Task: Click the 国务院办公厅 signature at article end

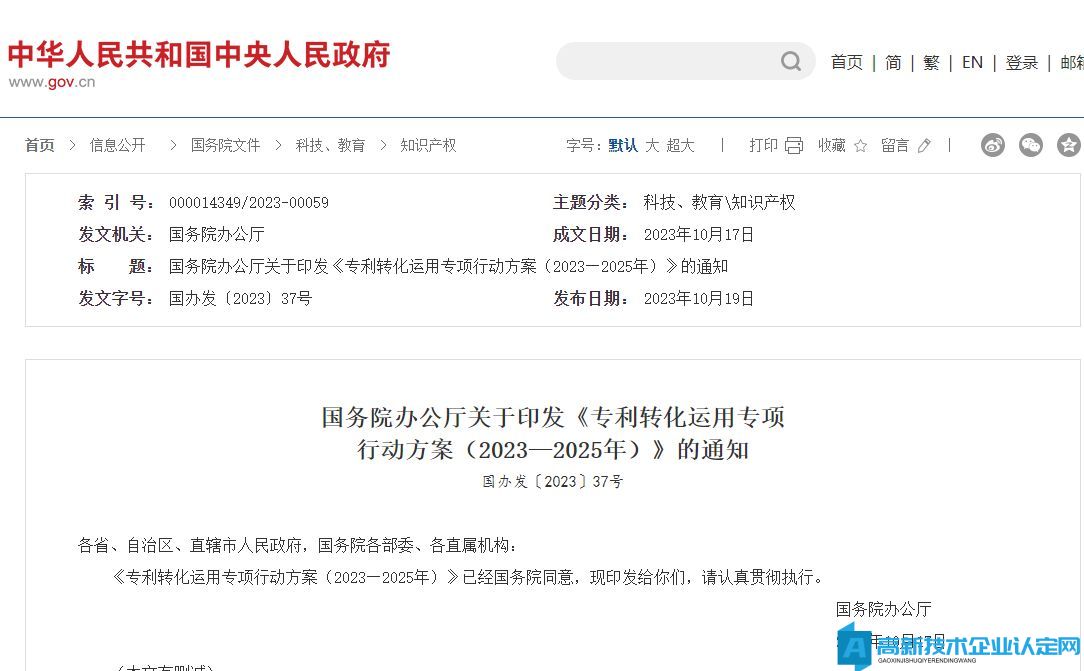Action: 884,609
